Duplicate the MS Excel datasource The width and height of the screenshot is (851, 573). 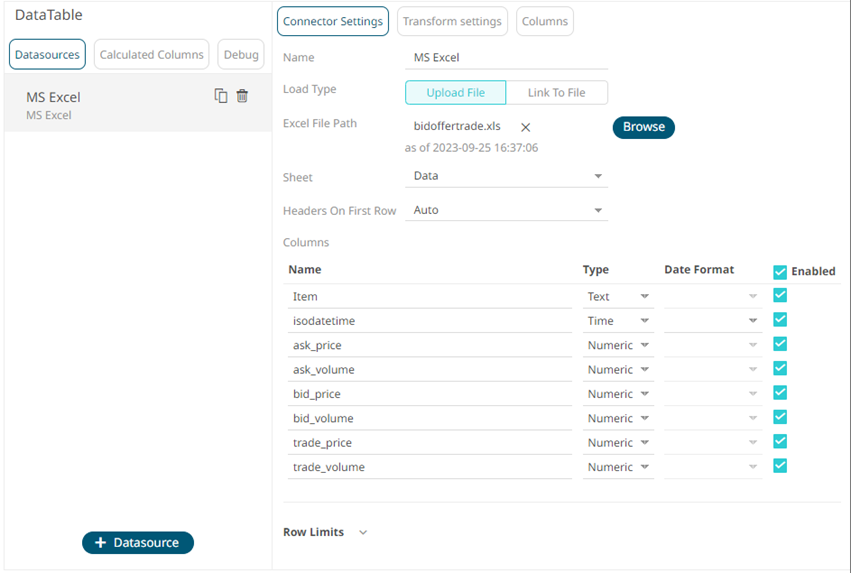[x=221, y=96]
